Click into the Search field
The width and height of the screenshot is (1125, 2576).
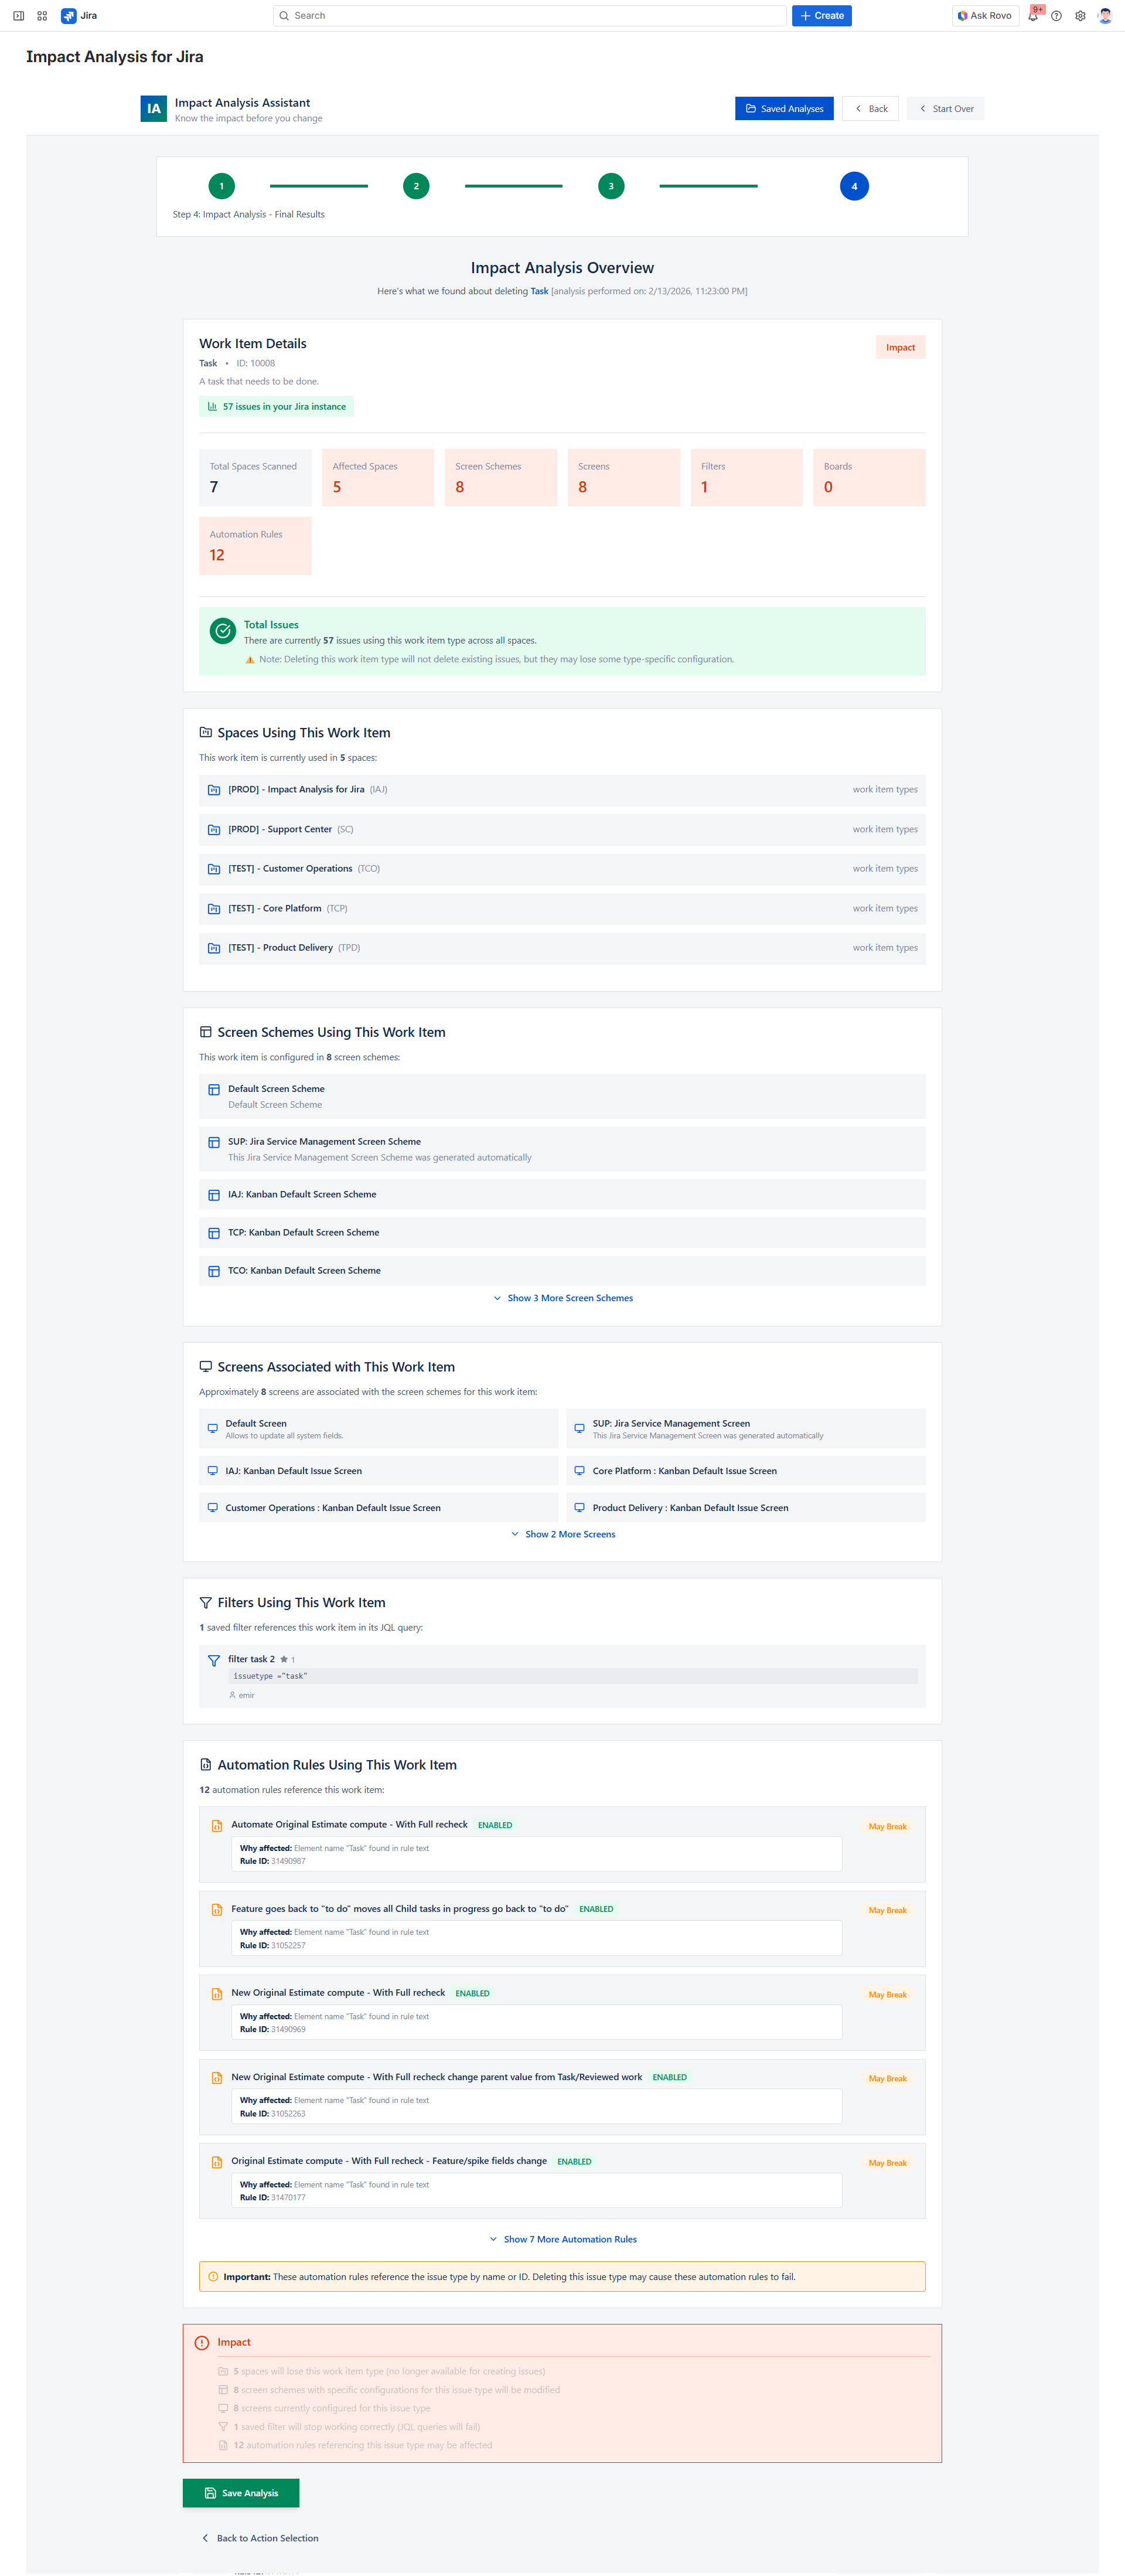pos(530,16)
